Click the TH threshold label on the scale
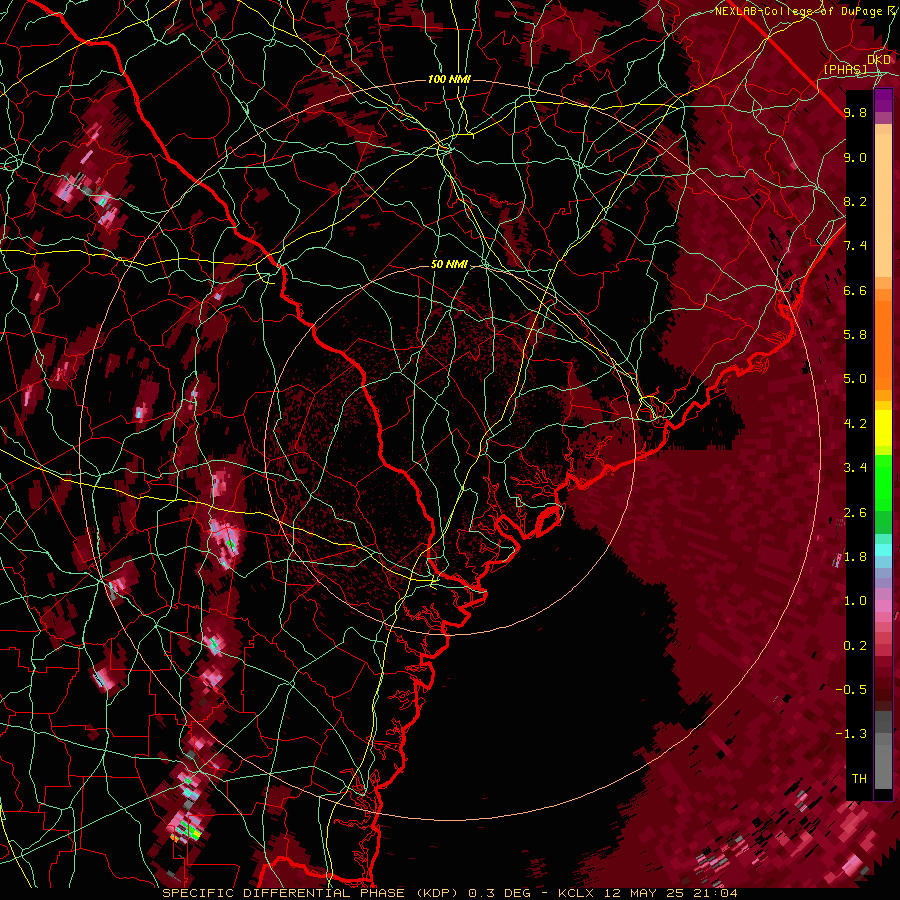Viewport: 900px width, 900px height. [x=859, y=779]
